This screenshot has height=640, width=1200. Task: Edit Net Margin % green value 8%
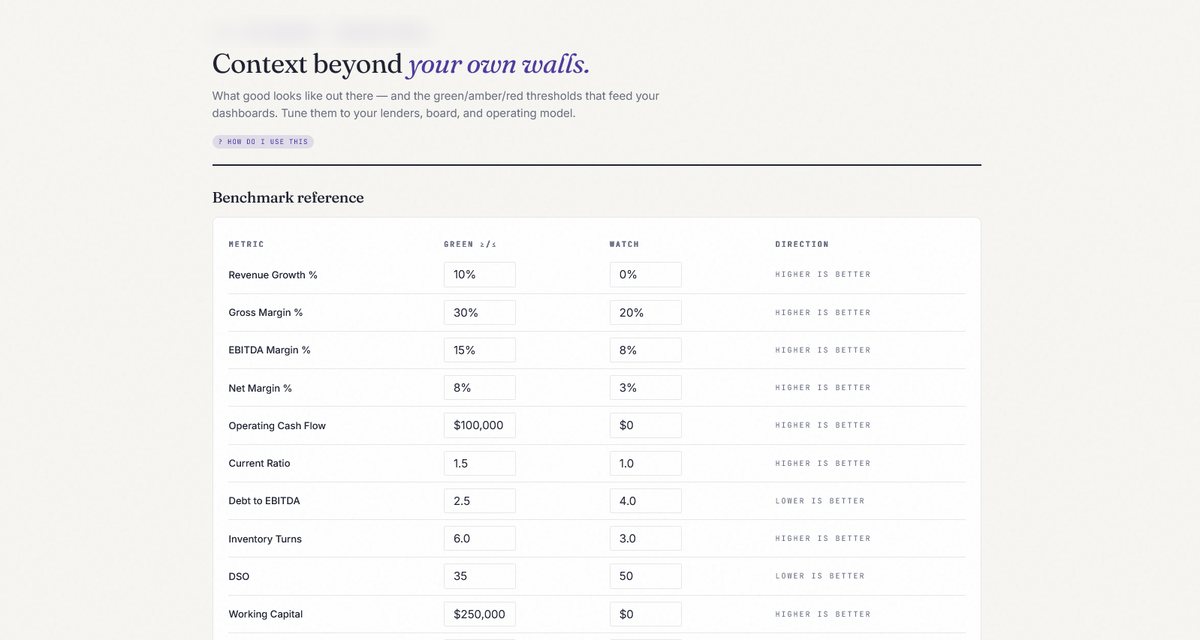480,388
